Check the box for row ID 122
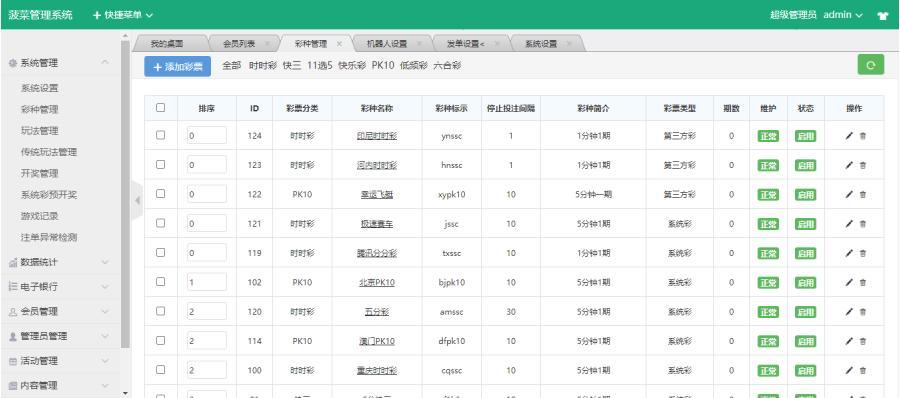 [x=161, y=194]
